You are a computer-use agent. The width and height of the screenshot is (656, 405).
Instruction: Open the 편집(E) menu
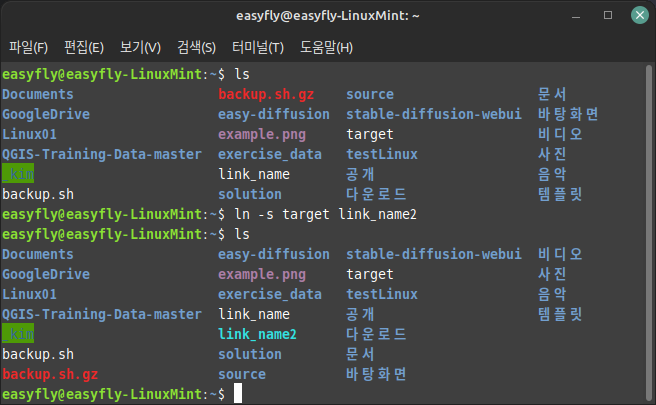coord(84,47)
